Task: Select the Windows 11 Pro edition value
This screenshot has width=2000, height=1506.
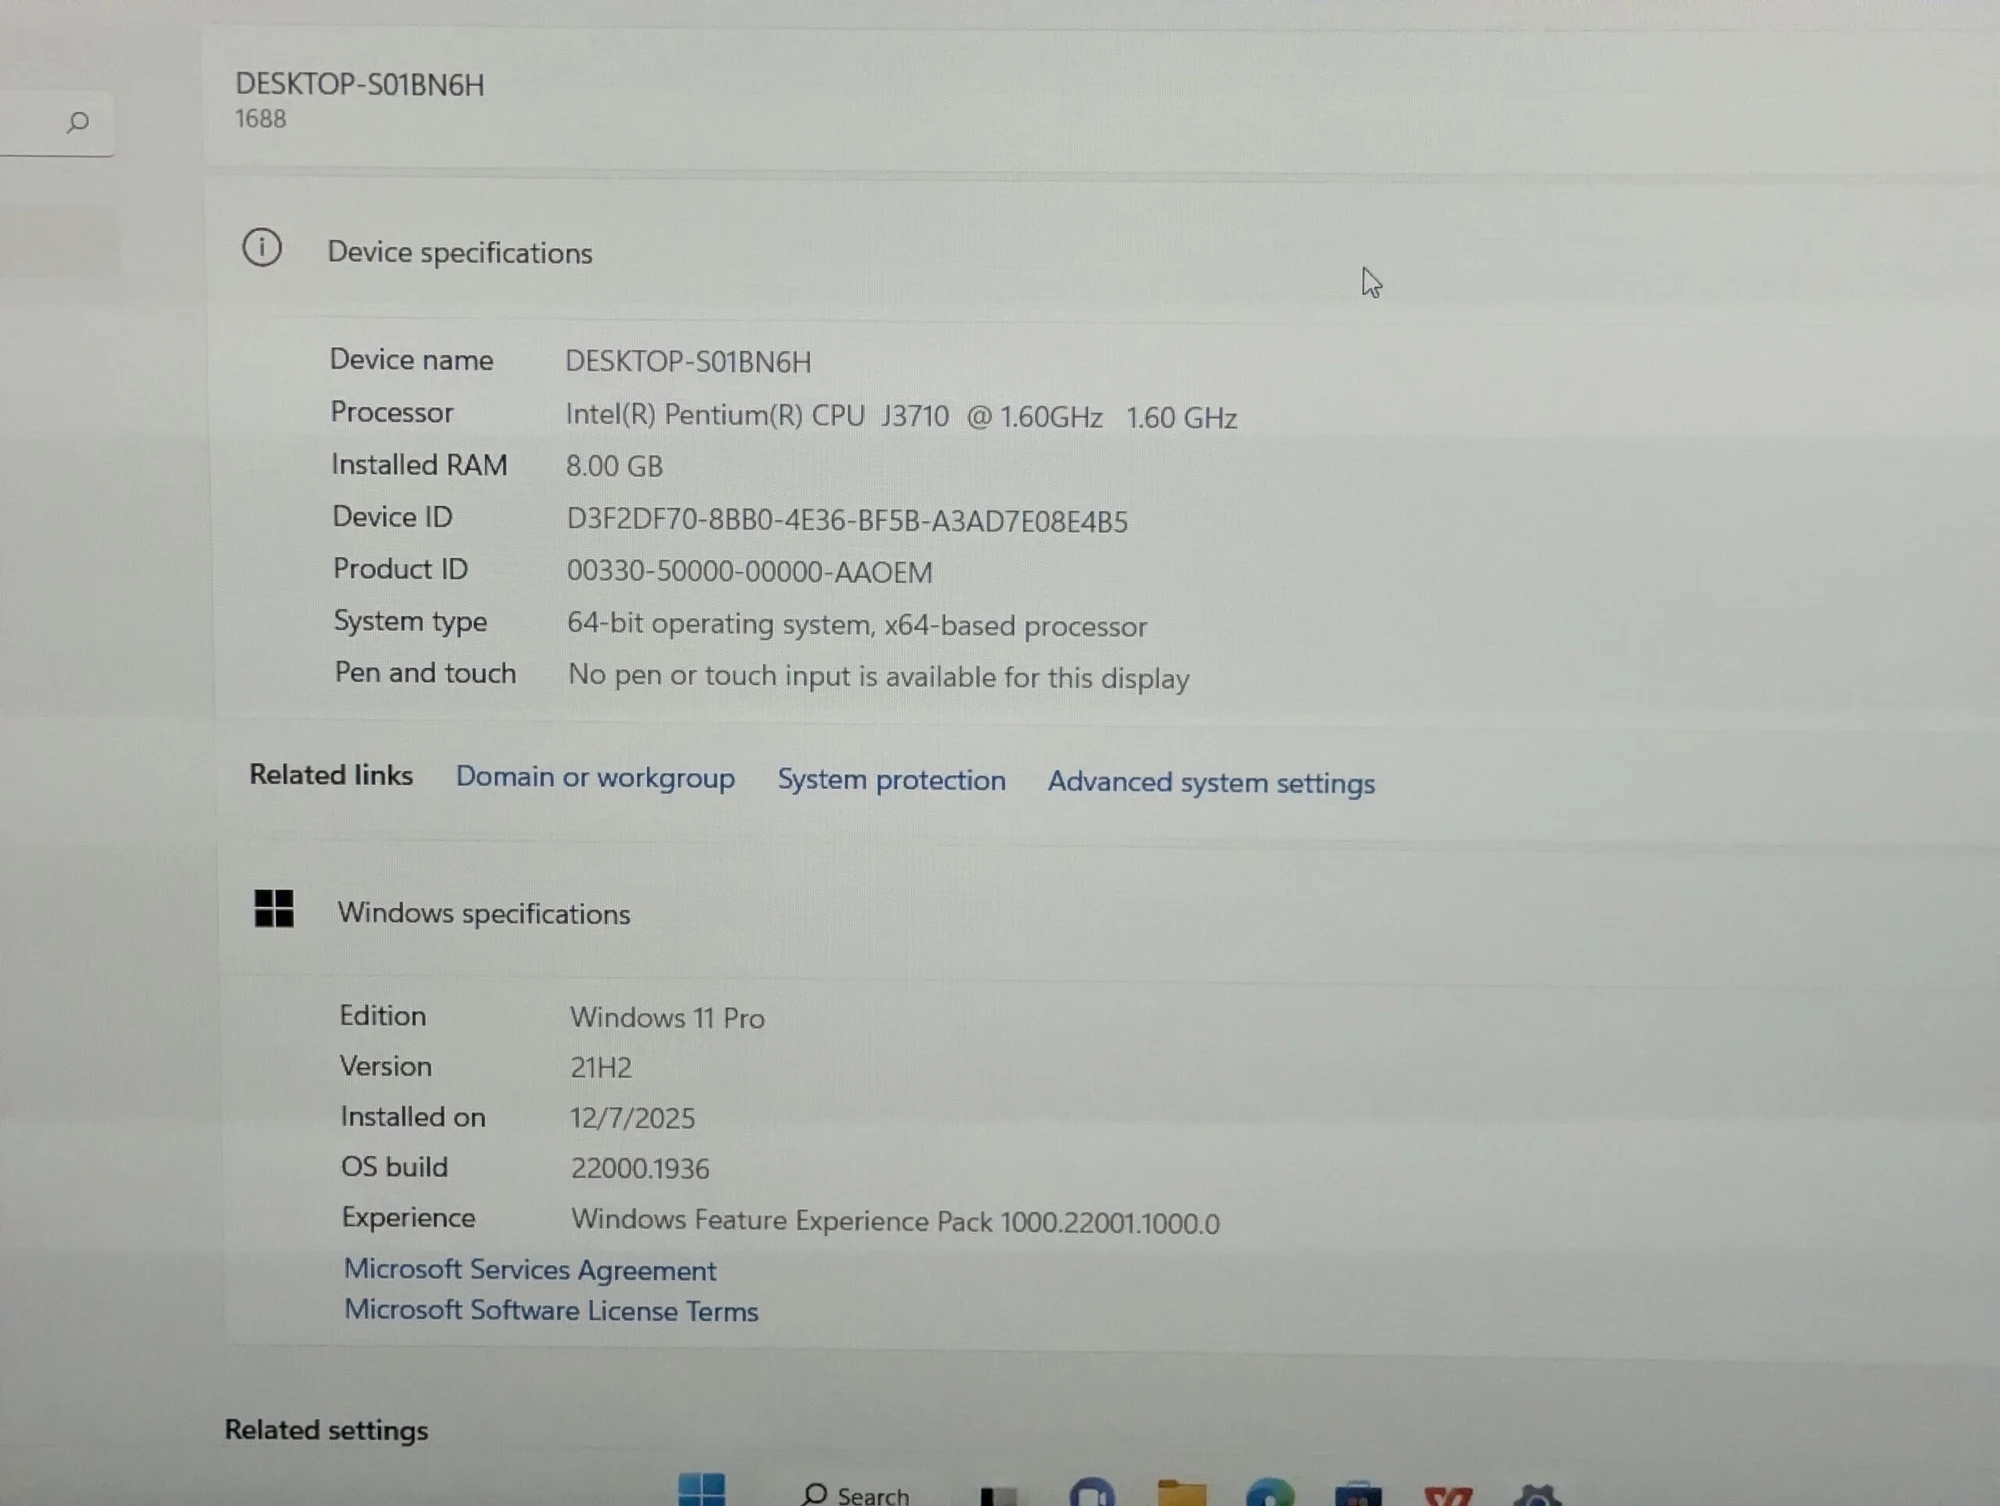Action: tap(667, 1018)
